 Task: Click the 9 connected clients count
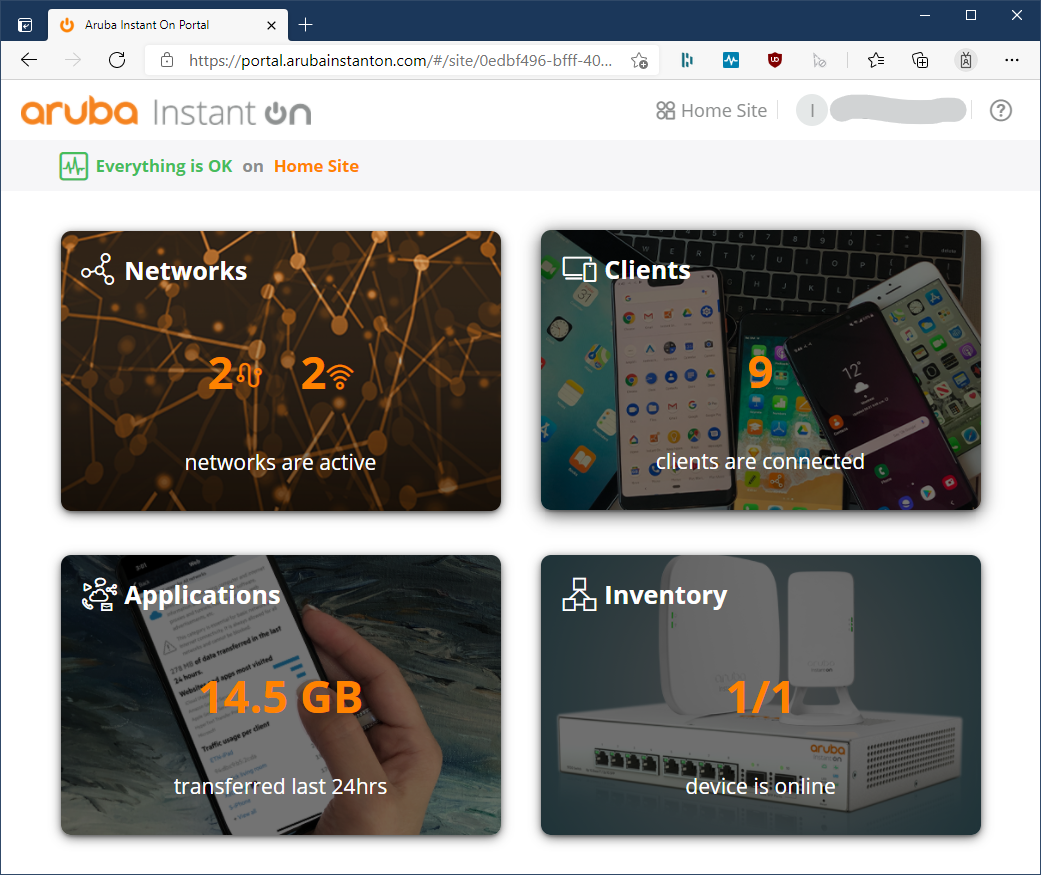[760, 372]
